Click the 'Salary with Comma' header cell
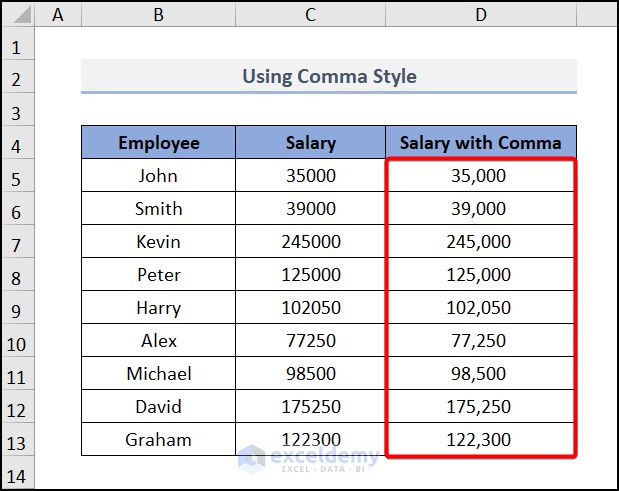Image resolution: width=619 pixels, height=491 pixels. 481,143
